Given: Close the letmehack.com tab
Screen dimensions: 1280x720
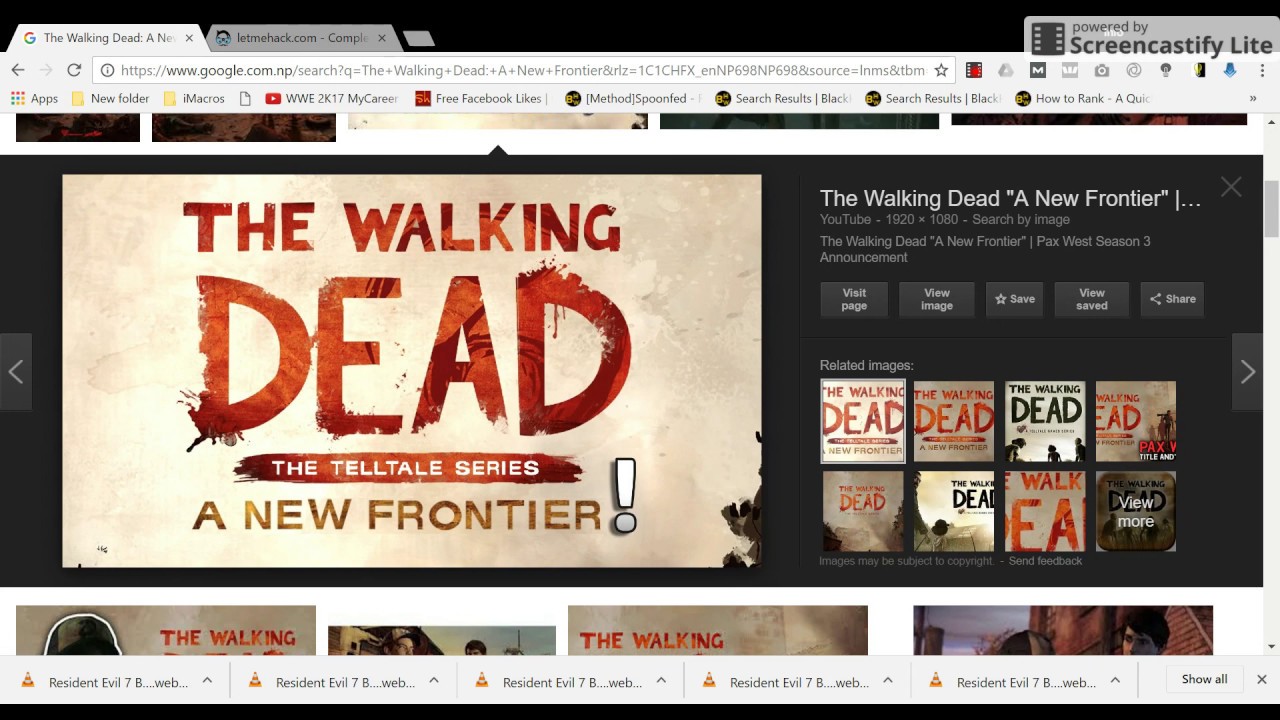Looking at the screenshot, I should click(381, 38).
